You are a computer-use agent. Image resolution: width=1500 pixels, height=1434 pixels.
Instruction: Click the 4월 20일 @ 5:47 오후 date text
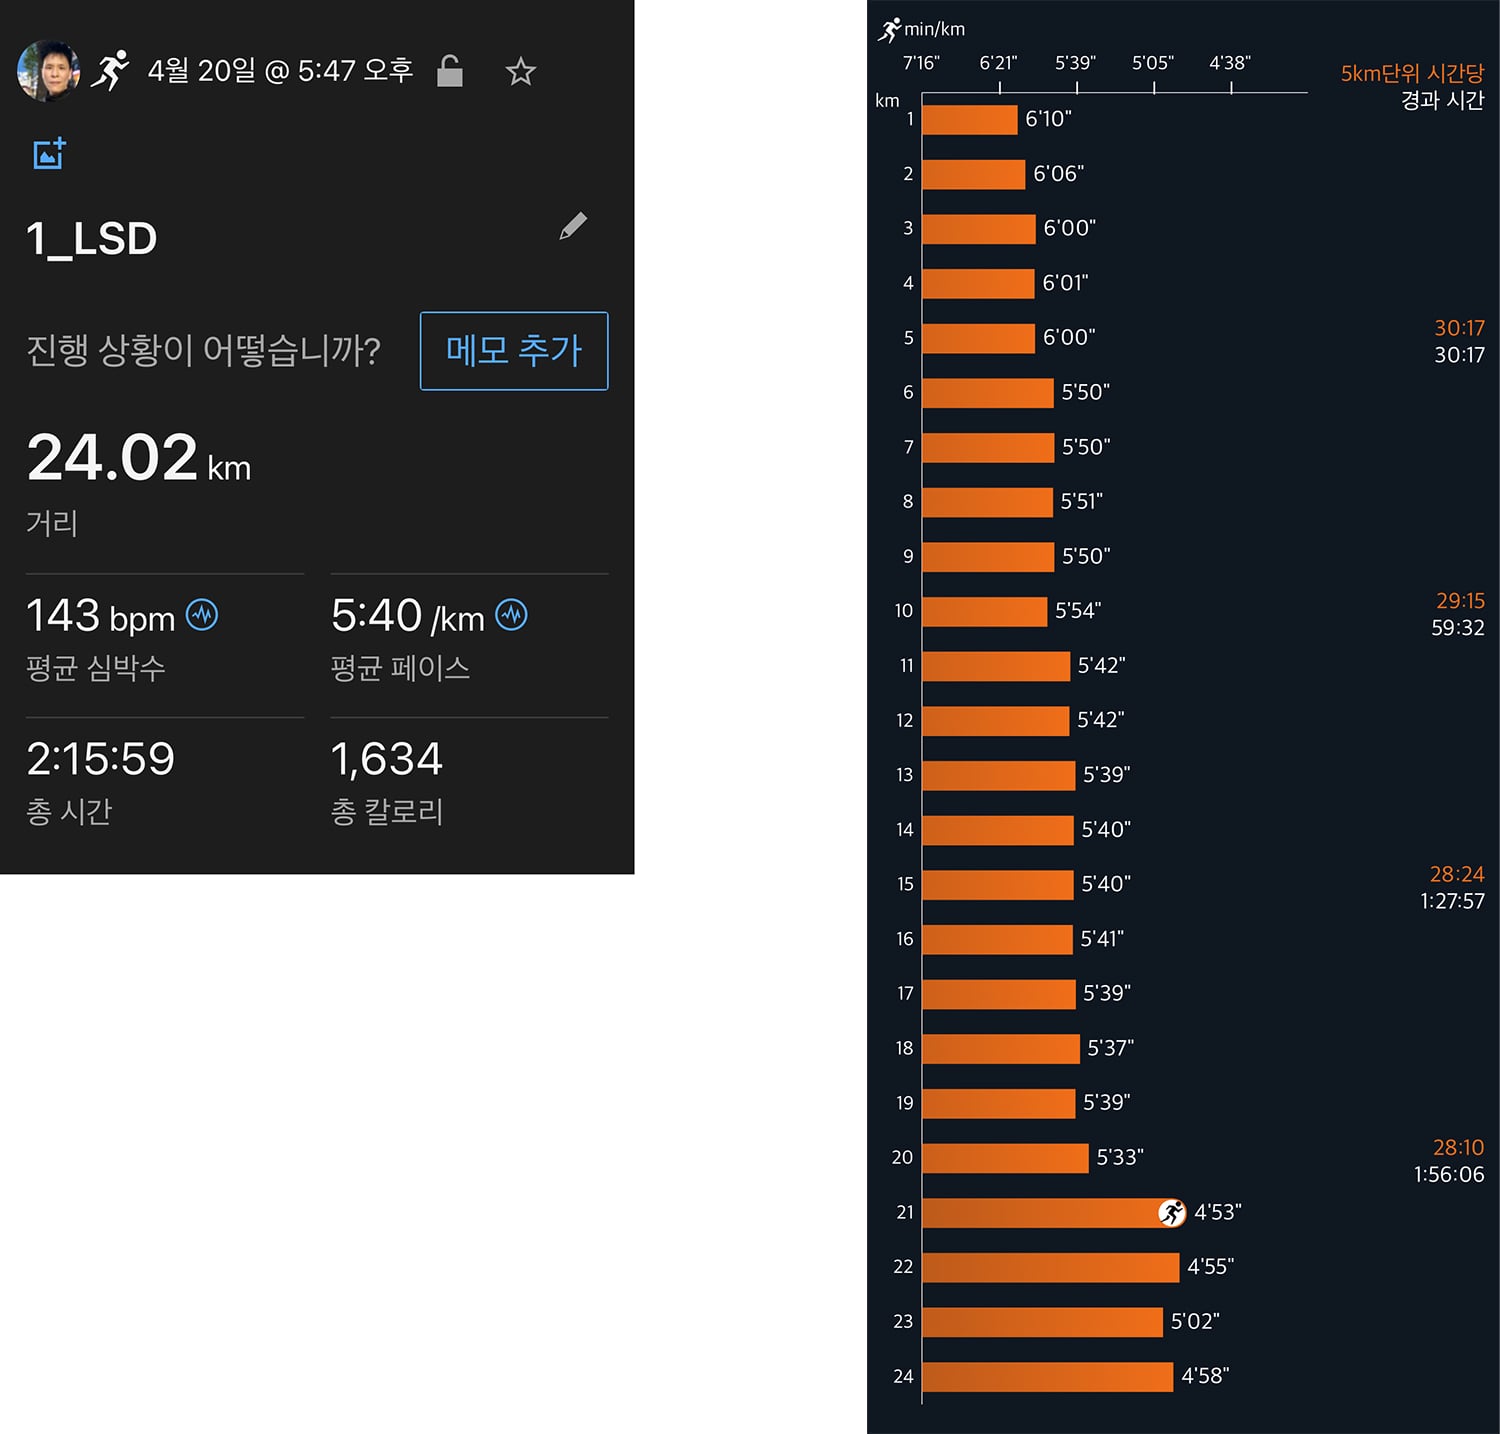coord(280,71)
